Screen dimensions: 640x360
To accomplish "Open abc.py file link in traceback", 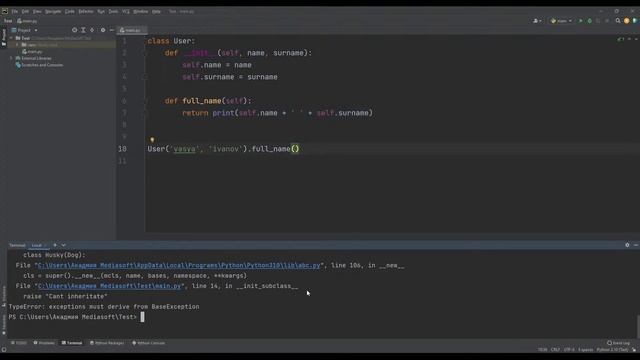I will pos(179,266).
